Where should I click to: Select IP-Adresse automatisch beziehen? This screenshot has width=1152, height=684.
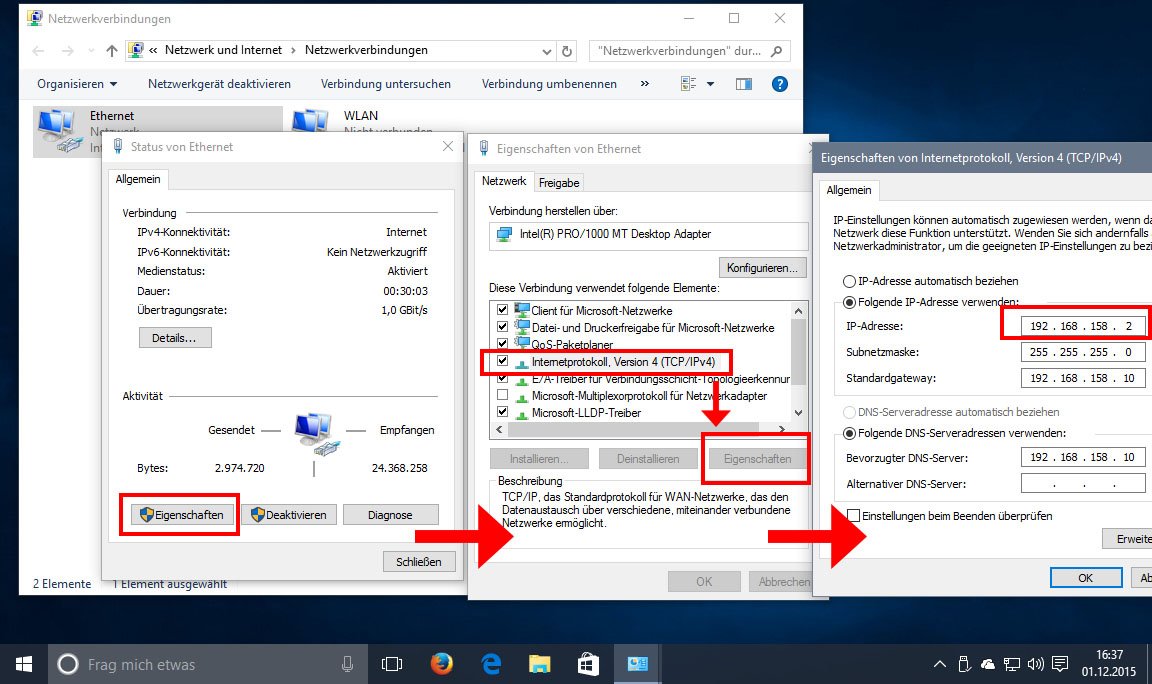849,281
